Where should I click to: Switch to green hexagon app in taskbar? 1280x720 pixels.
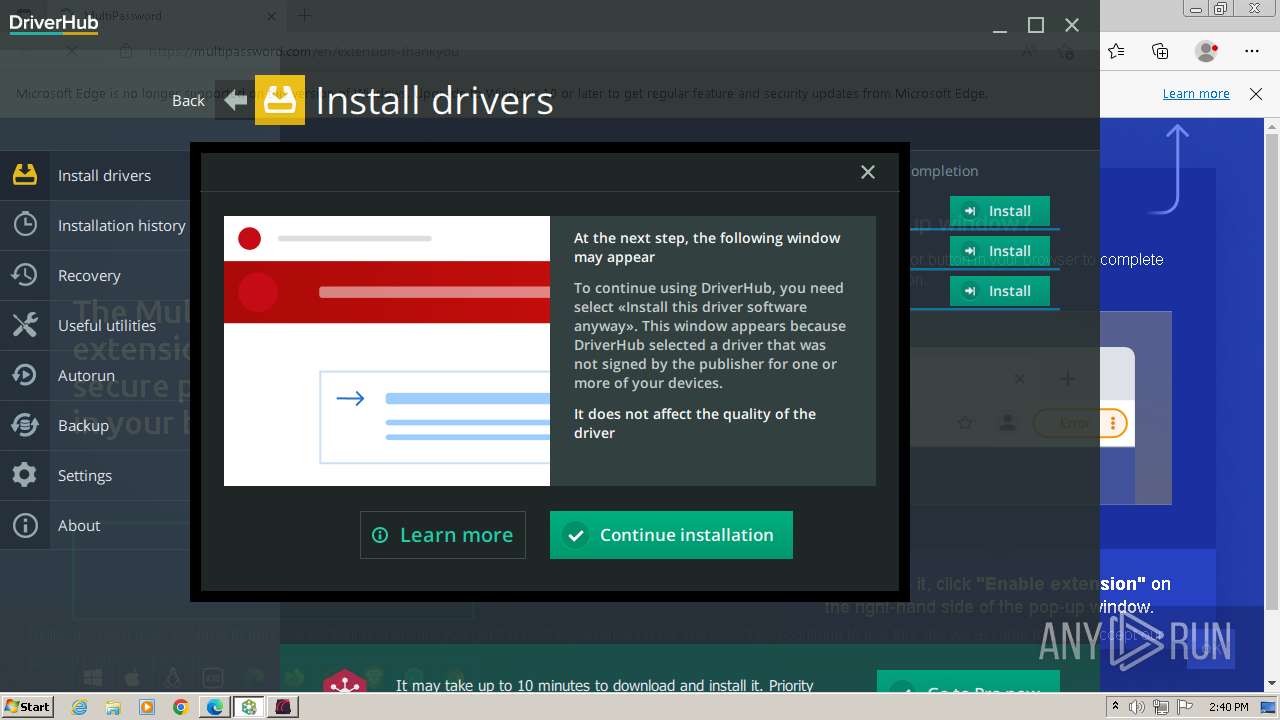point(248,707)
